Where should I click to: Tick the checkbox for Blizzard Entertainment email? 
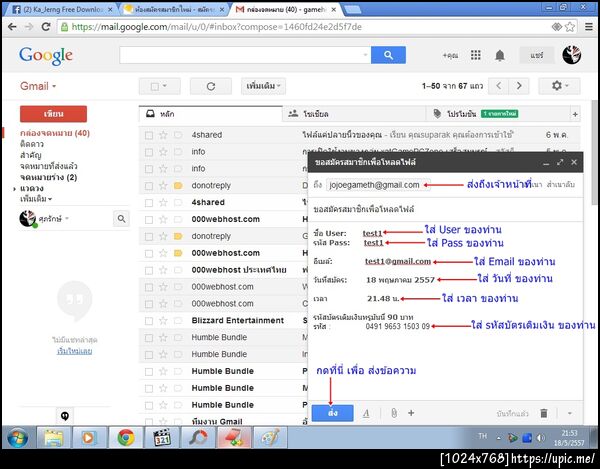149,321
